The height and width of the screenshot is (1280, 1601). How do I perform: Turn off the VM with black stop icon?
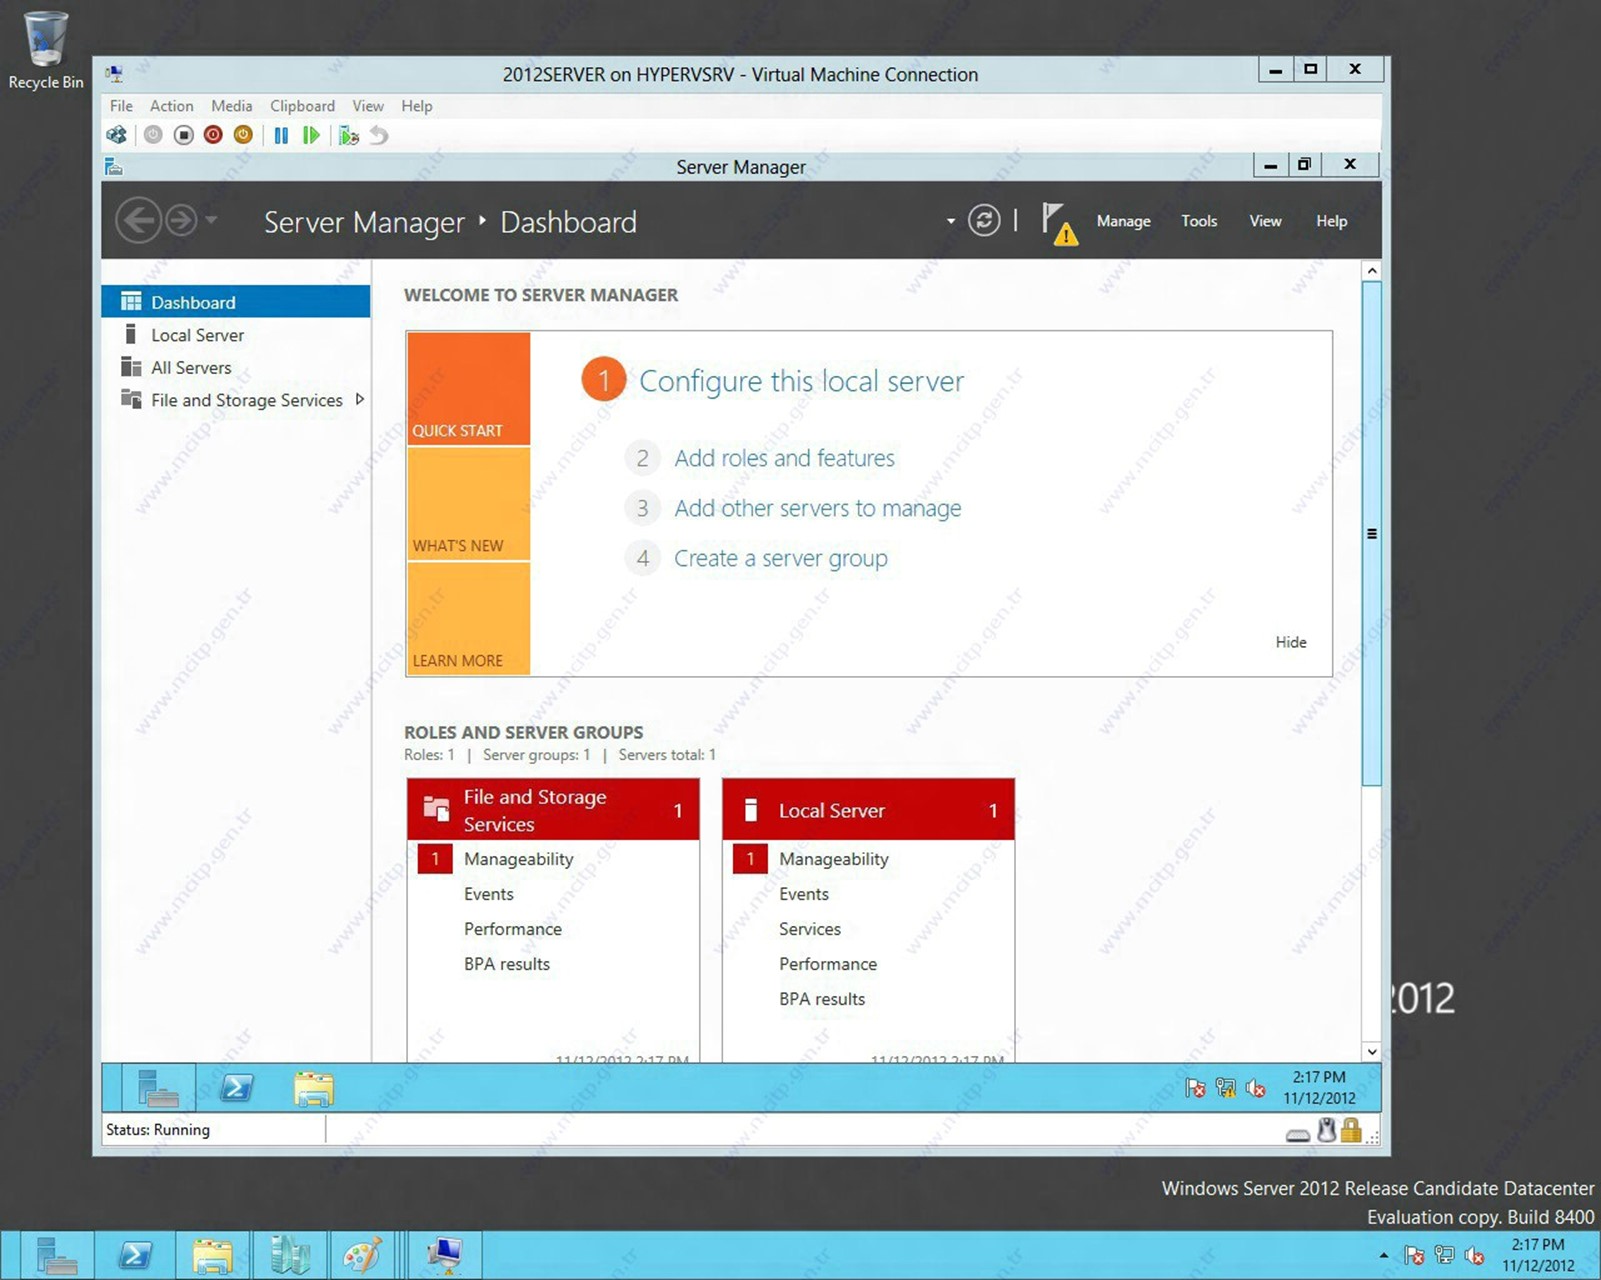coord(183,135)
